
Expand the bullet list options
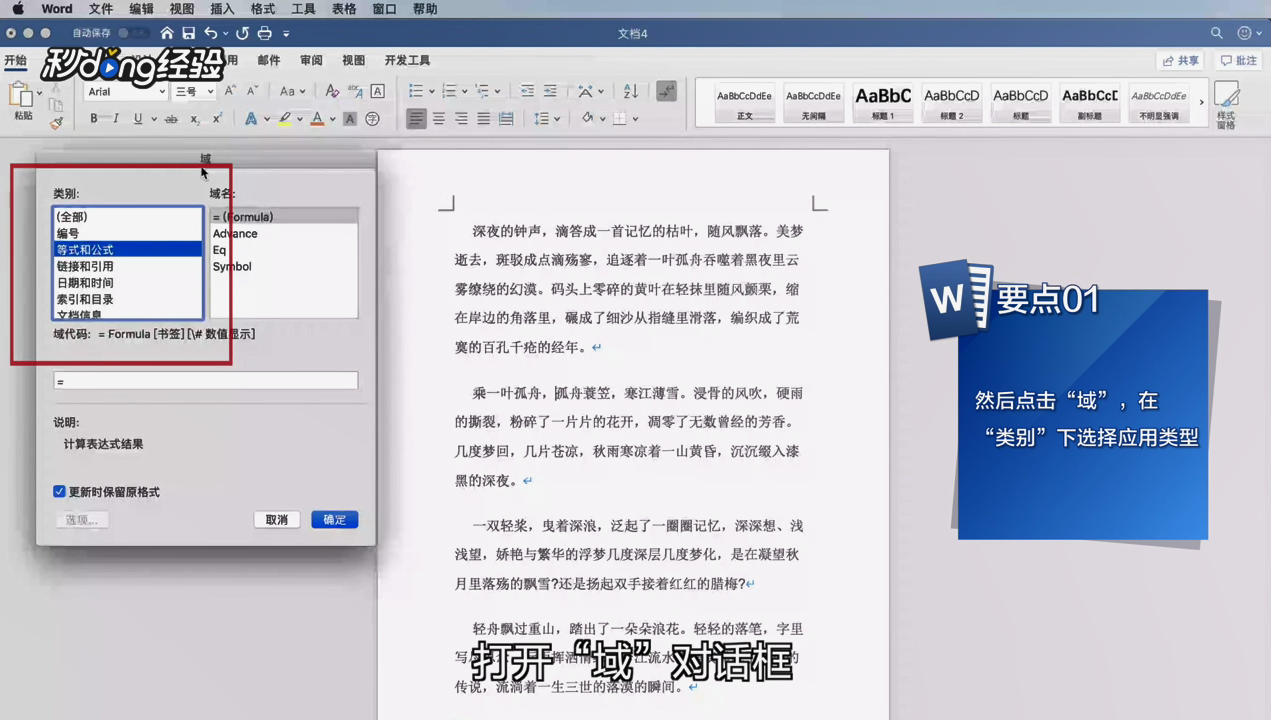click(x=432, y=92)
